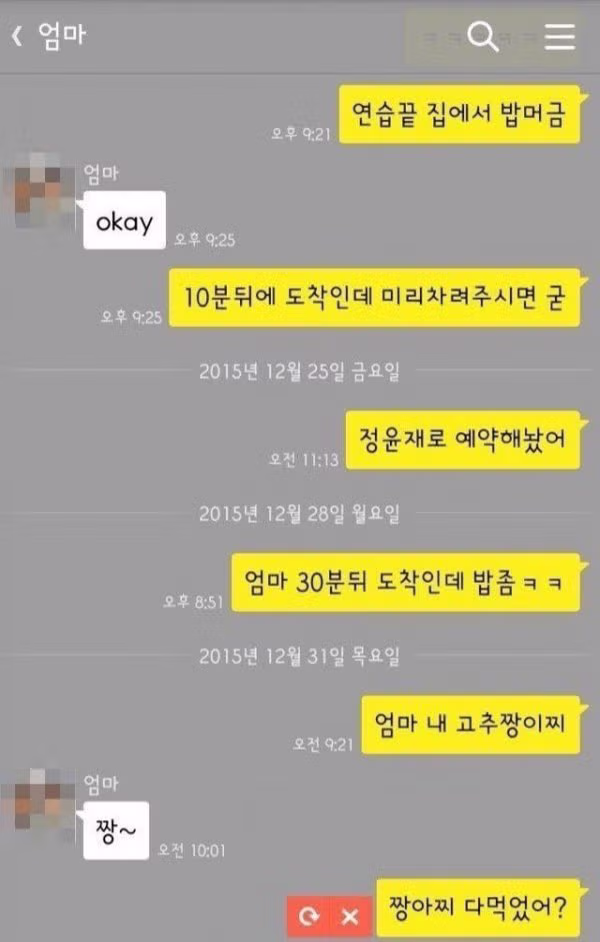The height and width of the screenshot is (942, 600).
Task: Tap sender name 엄마 above okay bubble
Action: pos(101,174)
